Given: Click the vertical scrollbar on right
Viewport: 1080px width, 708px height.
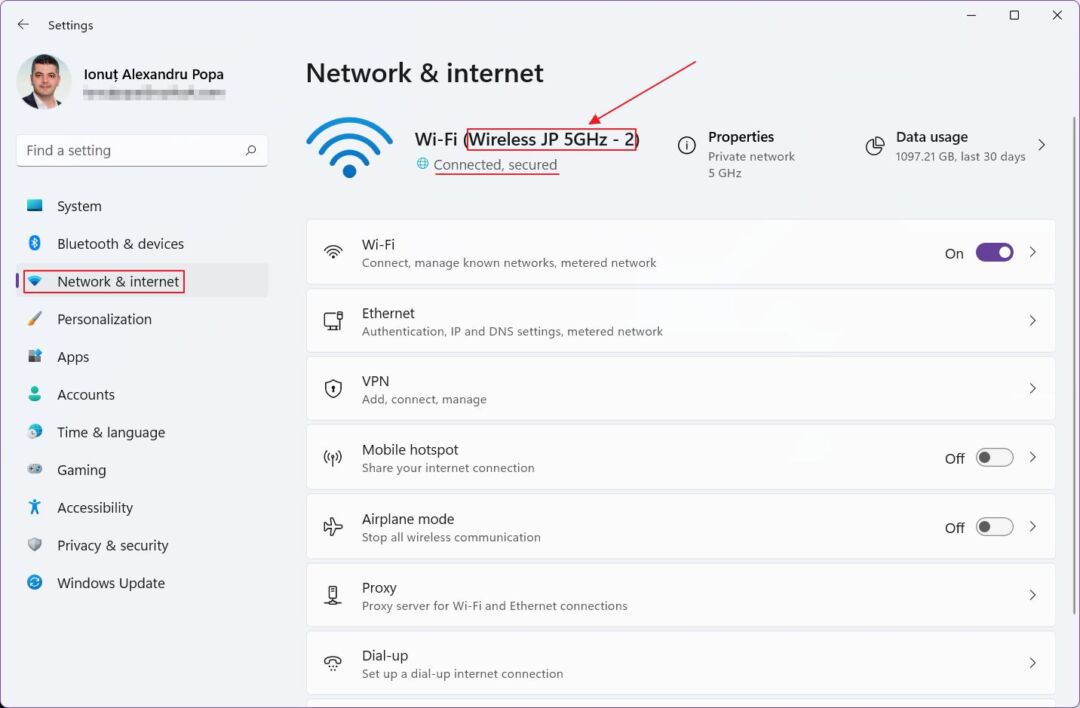Looking at the screenshot, I should (1074, 365).
